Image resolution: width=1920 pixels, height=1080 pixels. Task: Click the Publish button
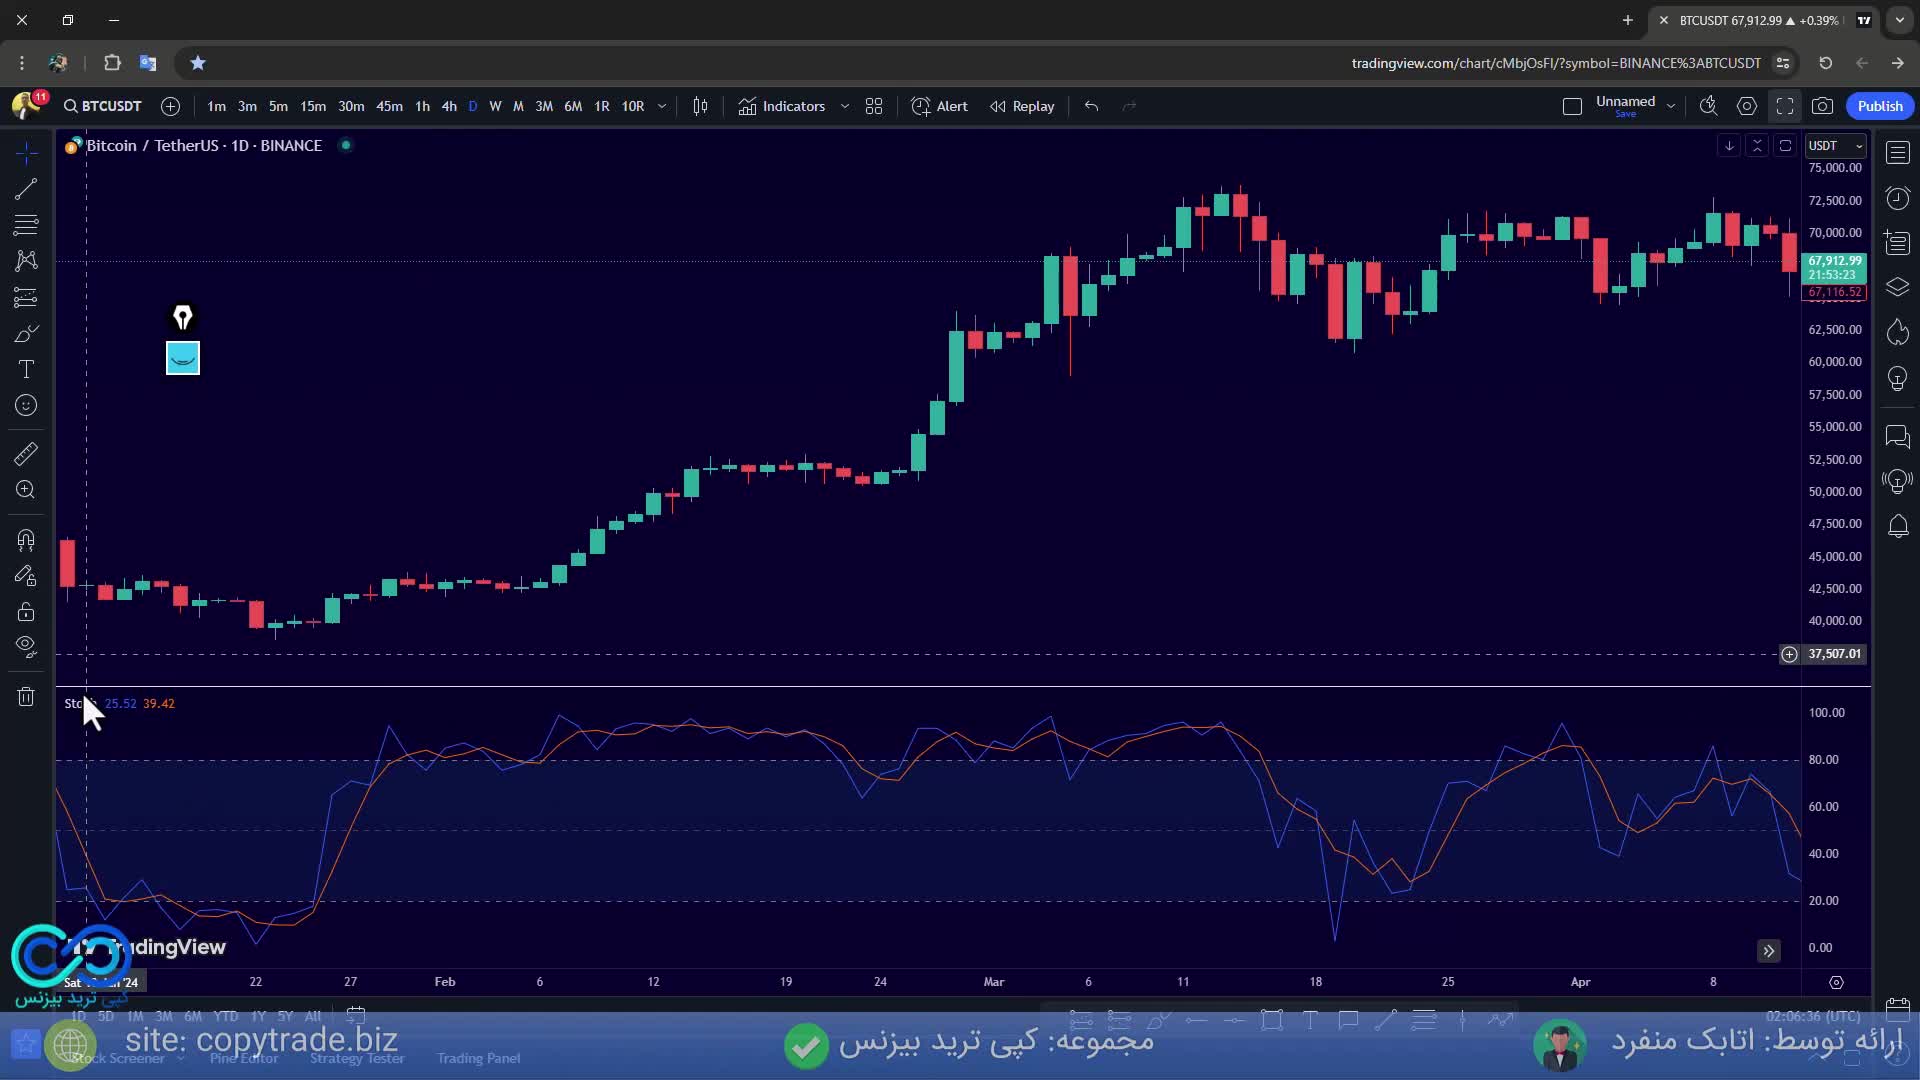(x=1879, y=106)
